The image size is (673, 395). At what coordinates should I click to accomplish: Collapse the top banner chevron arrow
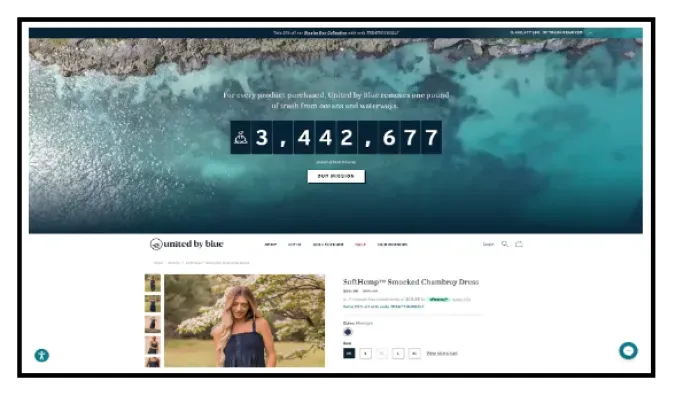pyautogui.click(x=590, y=33)
